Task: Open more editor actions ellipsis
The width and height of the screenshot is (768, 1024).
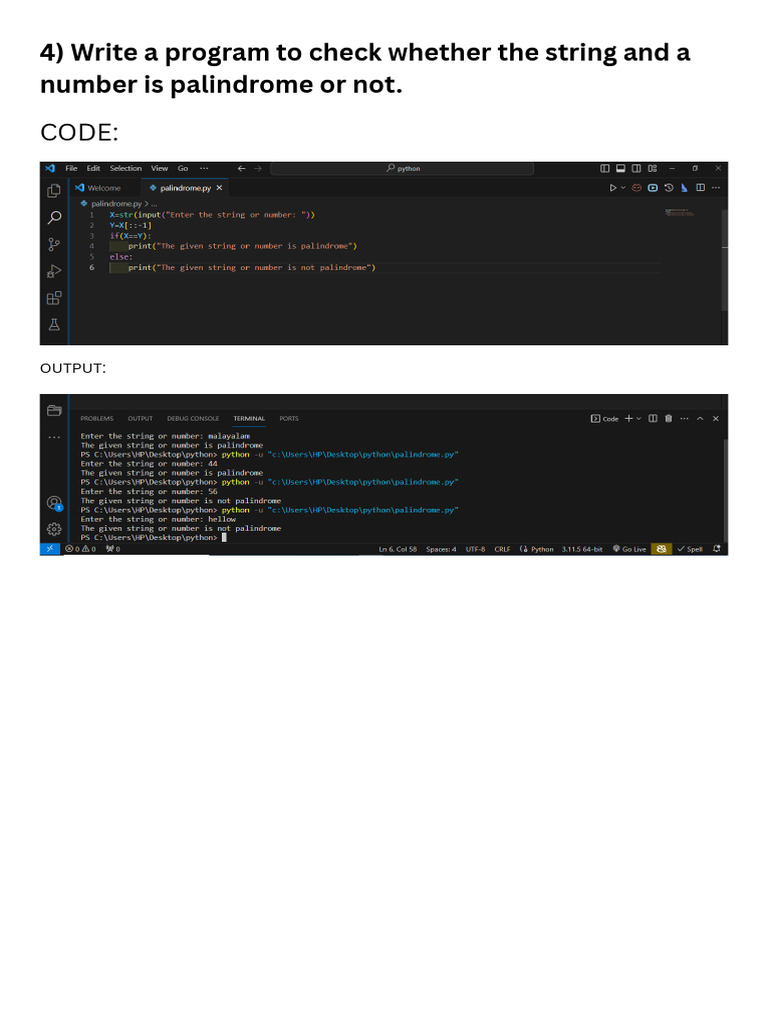Action: point(716,188)
